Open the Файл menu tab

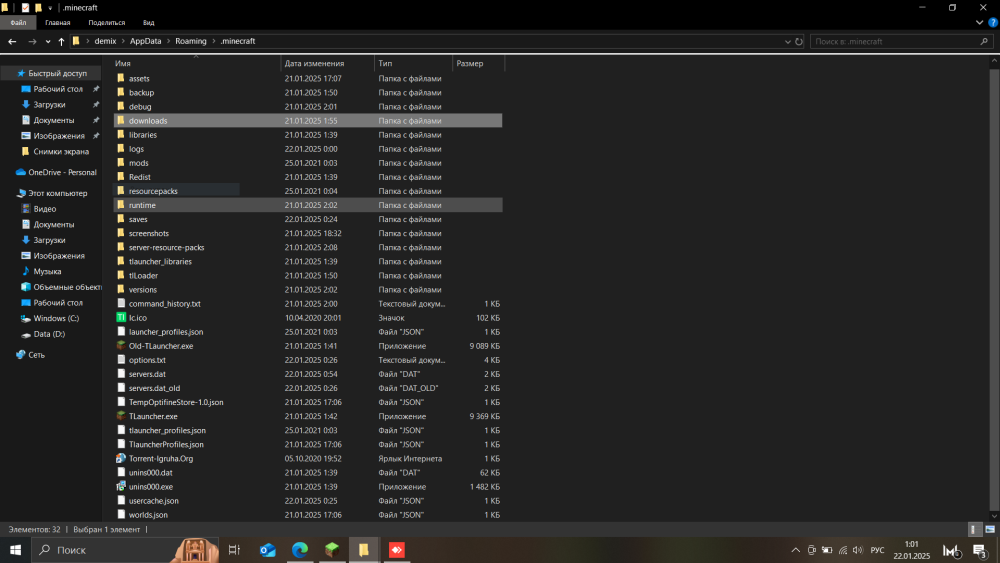pos(18,22)
